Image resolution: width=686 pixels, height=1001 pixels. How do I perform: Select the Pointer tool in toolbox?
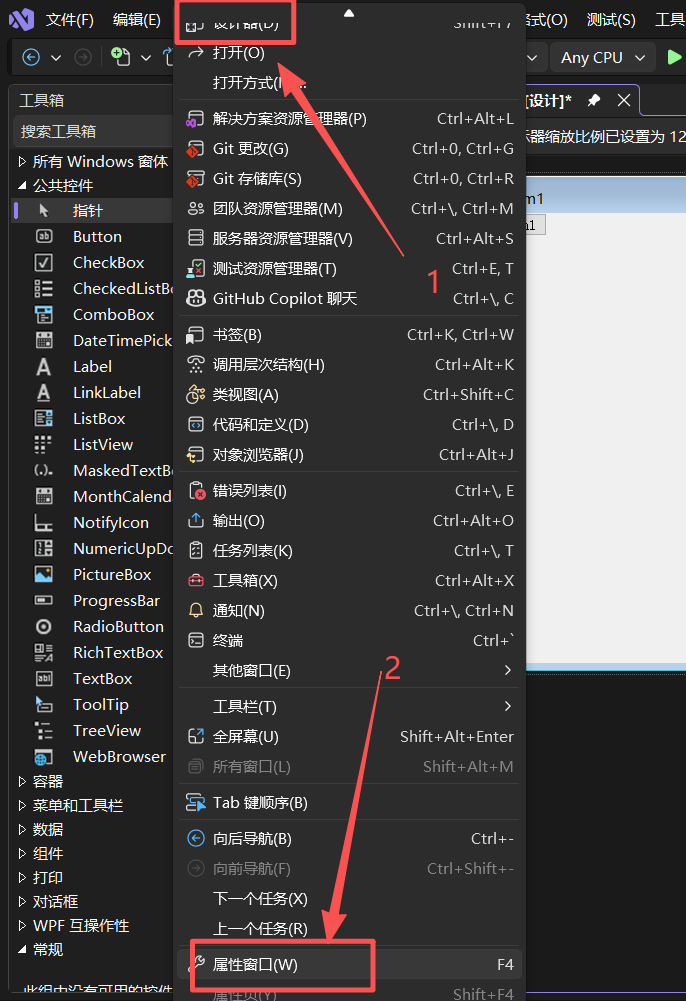pos(93,211)
